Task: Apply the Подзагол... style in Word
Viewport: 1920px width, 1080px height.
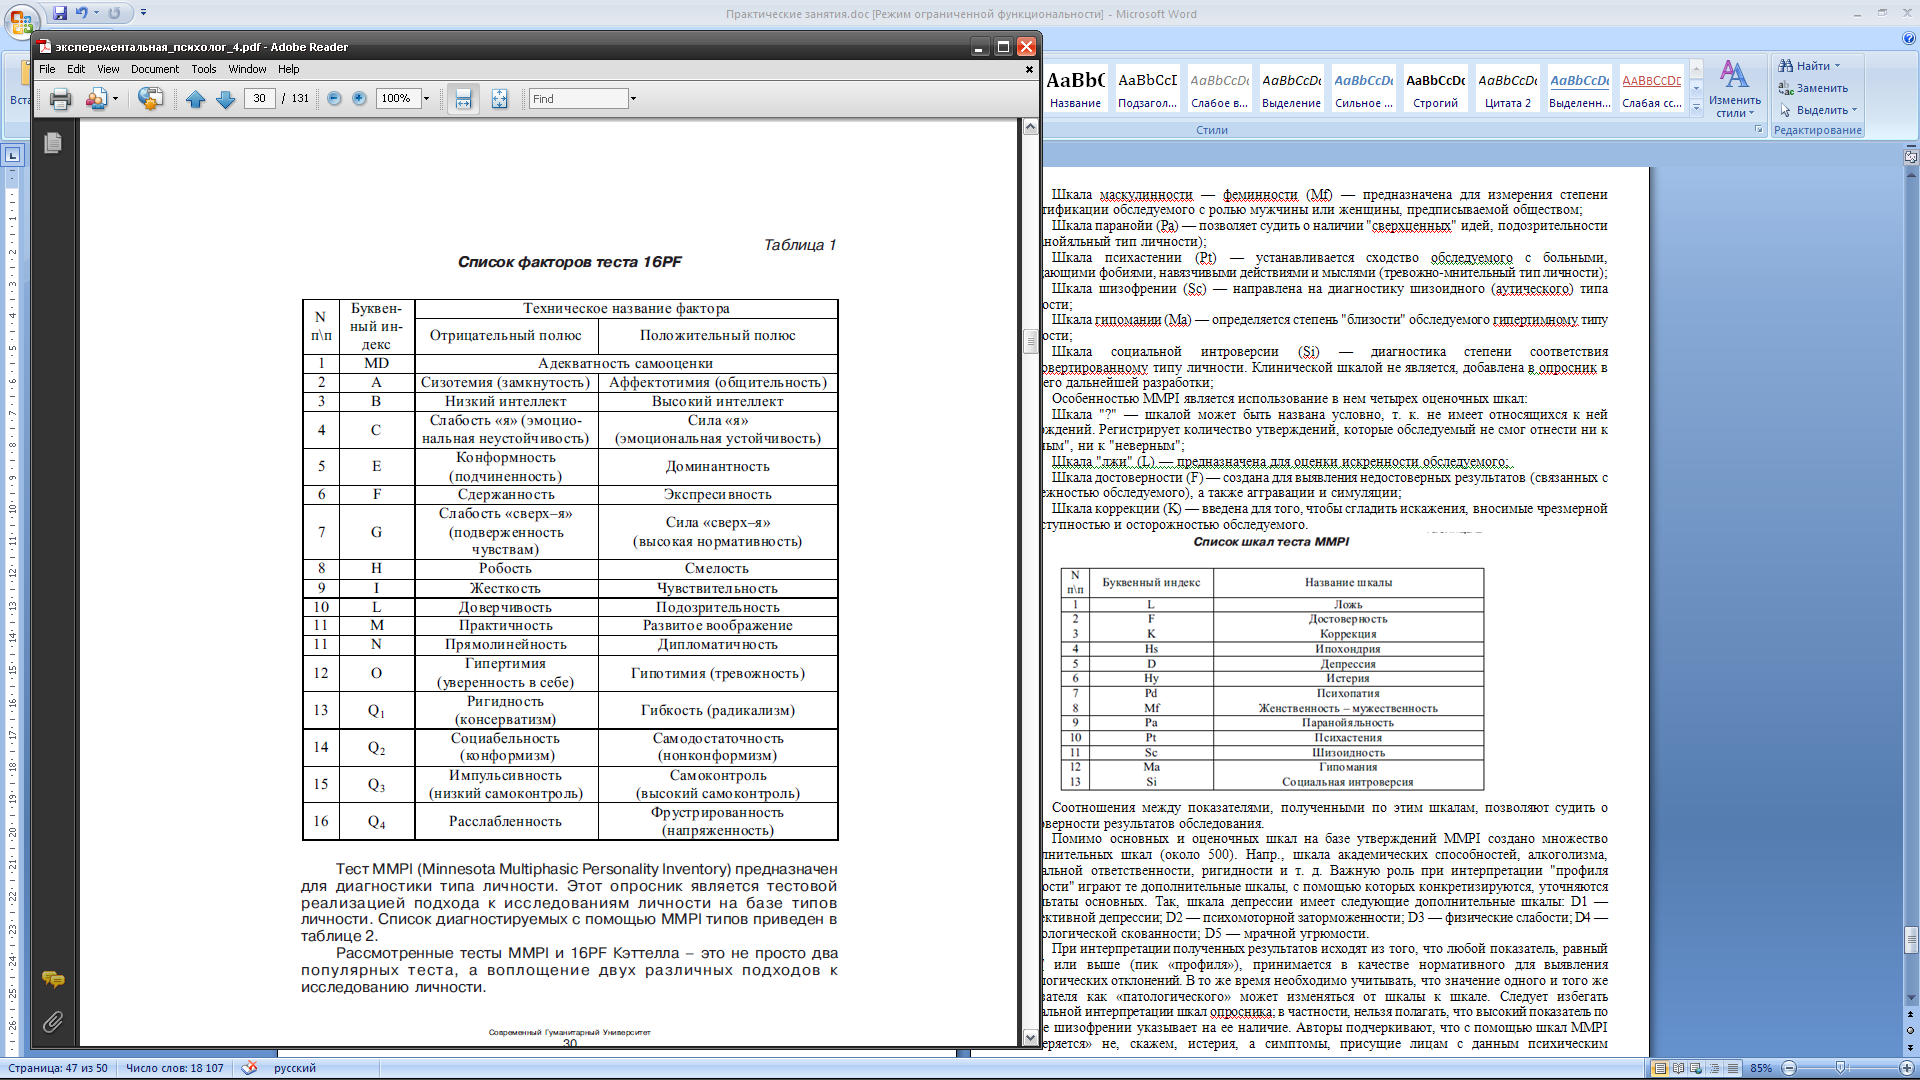Action: [x=1147, y=89]
